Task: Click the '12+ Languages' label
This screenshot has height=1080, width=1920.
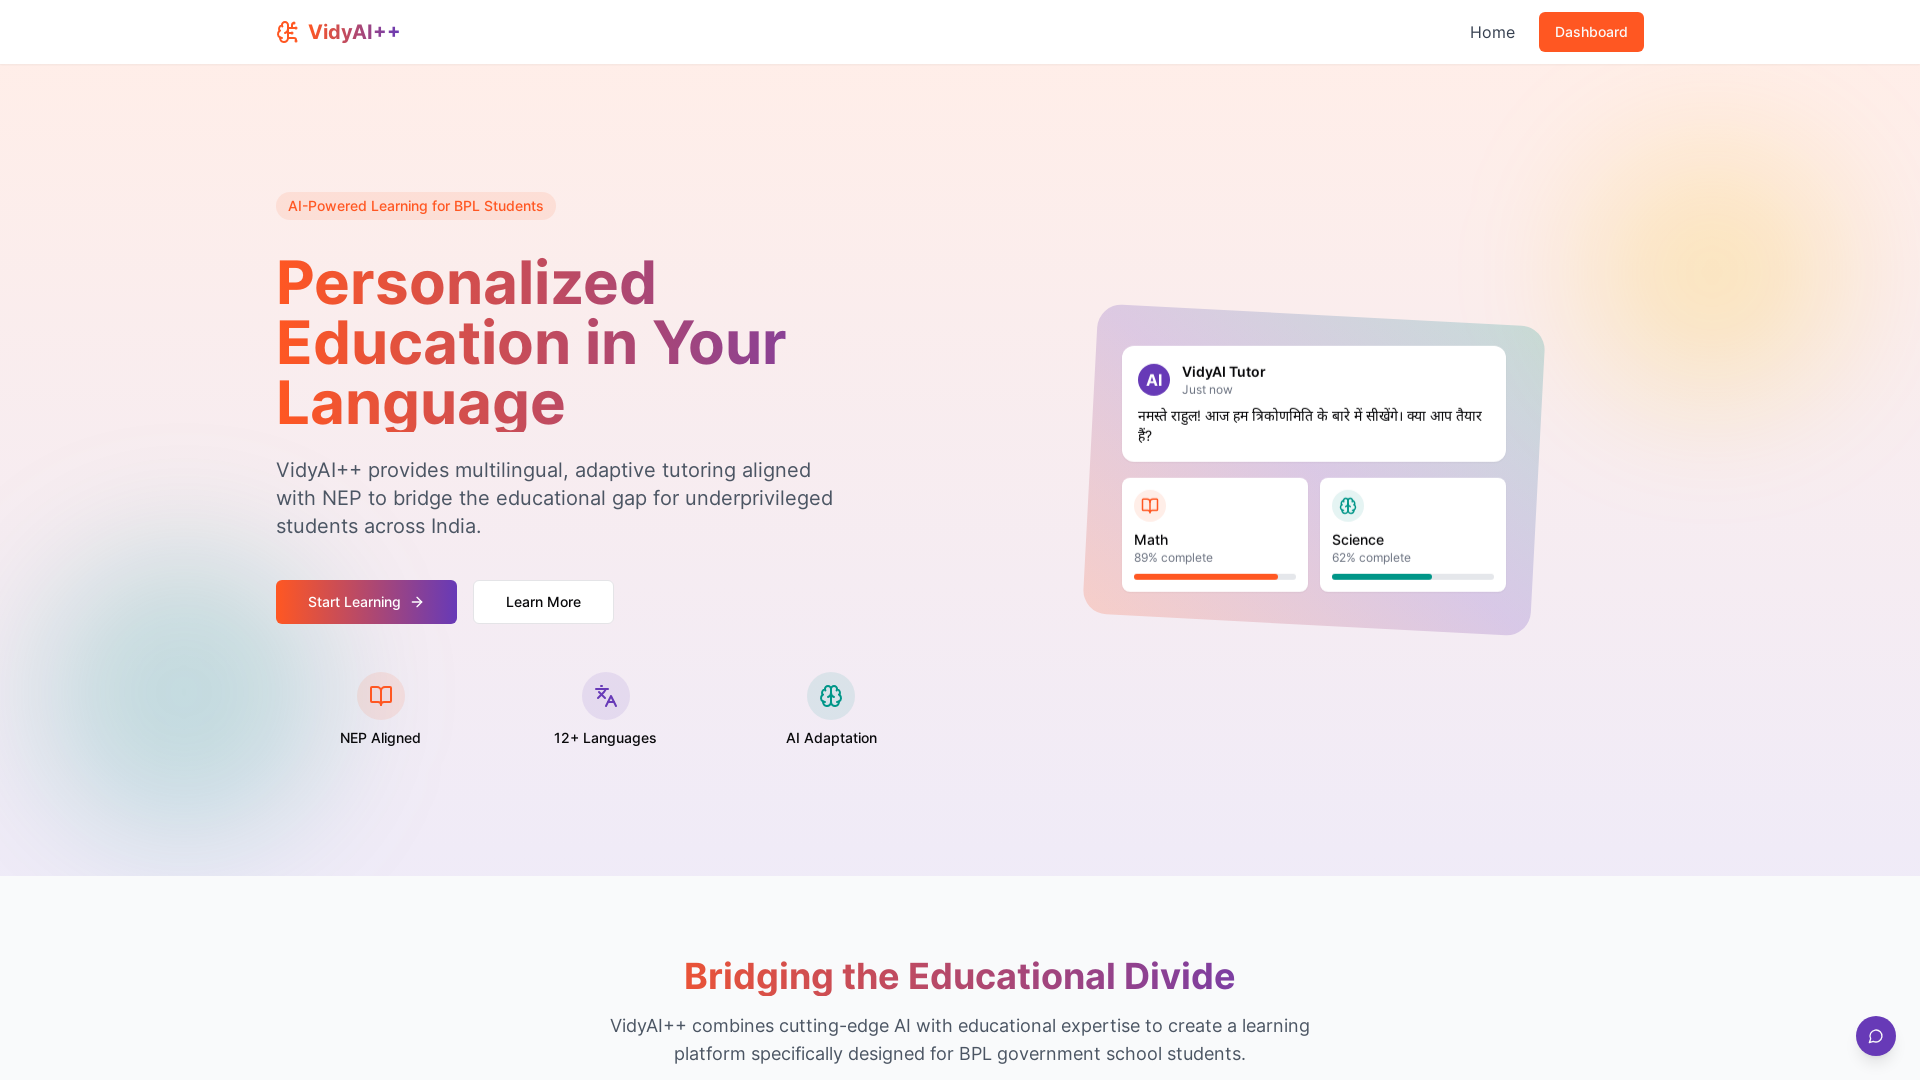Action: coord(605,738)
